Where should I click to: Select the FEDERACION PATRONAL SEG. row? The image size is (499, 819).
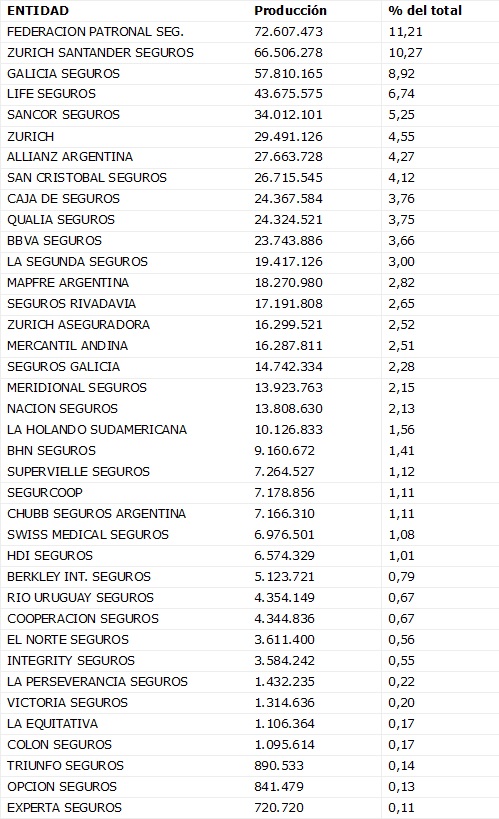(250, 32)
